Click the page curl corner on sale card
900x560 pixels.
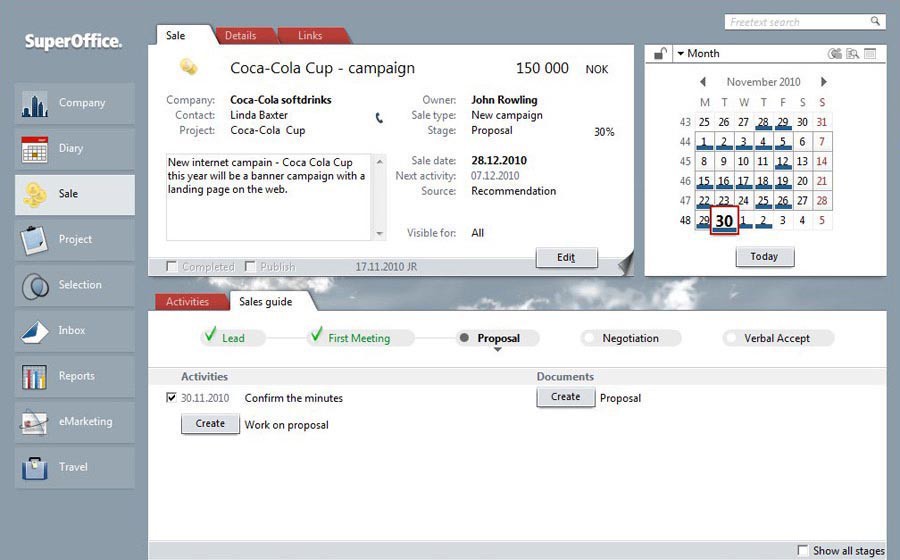click(x=626, y=264)
